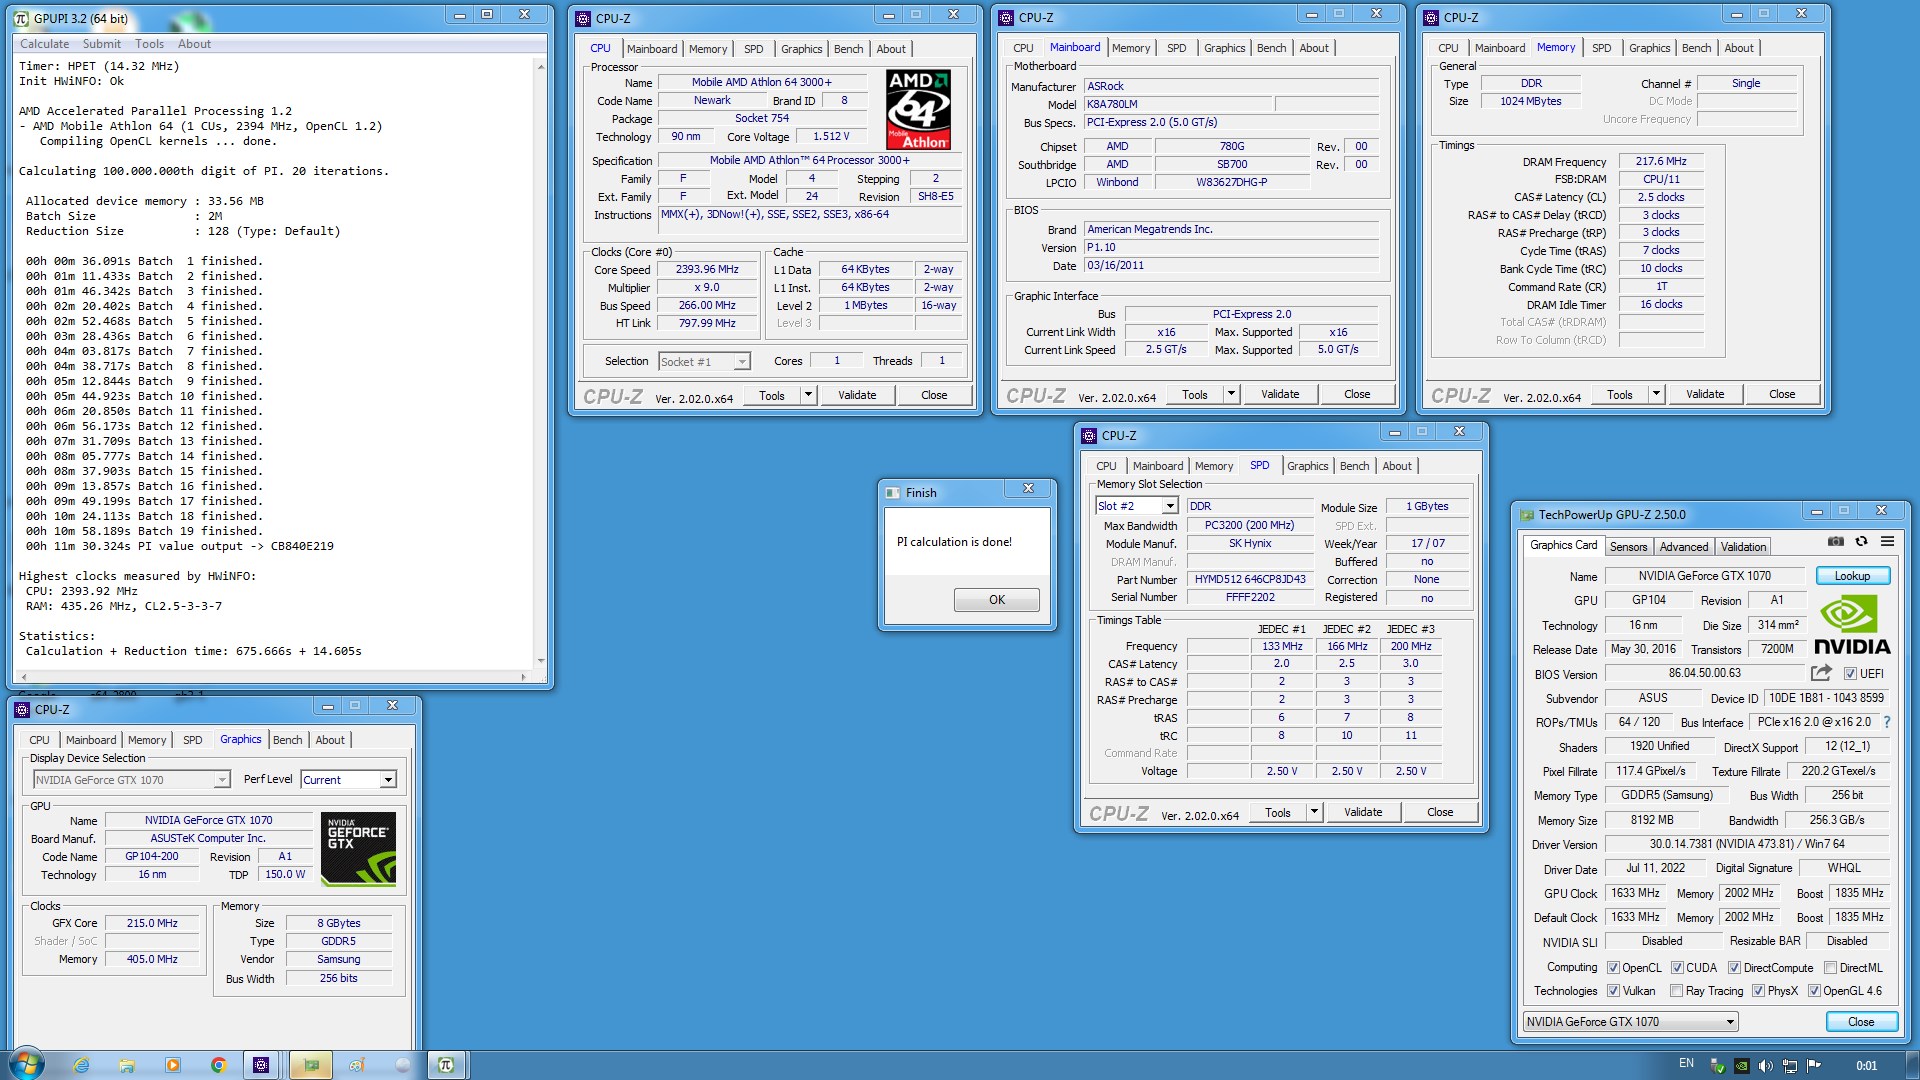Image resolution: width=1920 pixels, height=1080 pixels.
Task: Switch to Advanced tab in GPU-Z
Action: (x=1684, y=547)
